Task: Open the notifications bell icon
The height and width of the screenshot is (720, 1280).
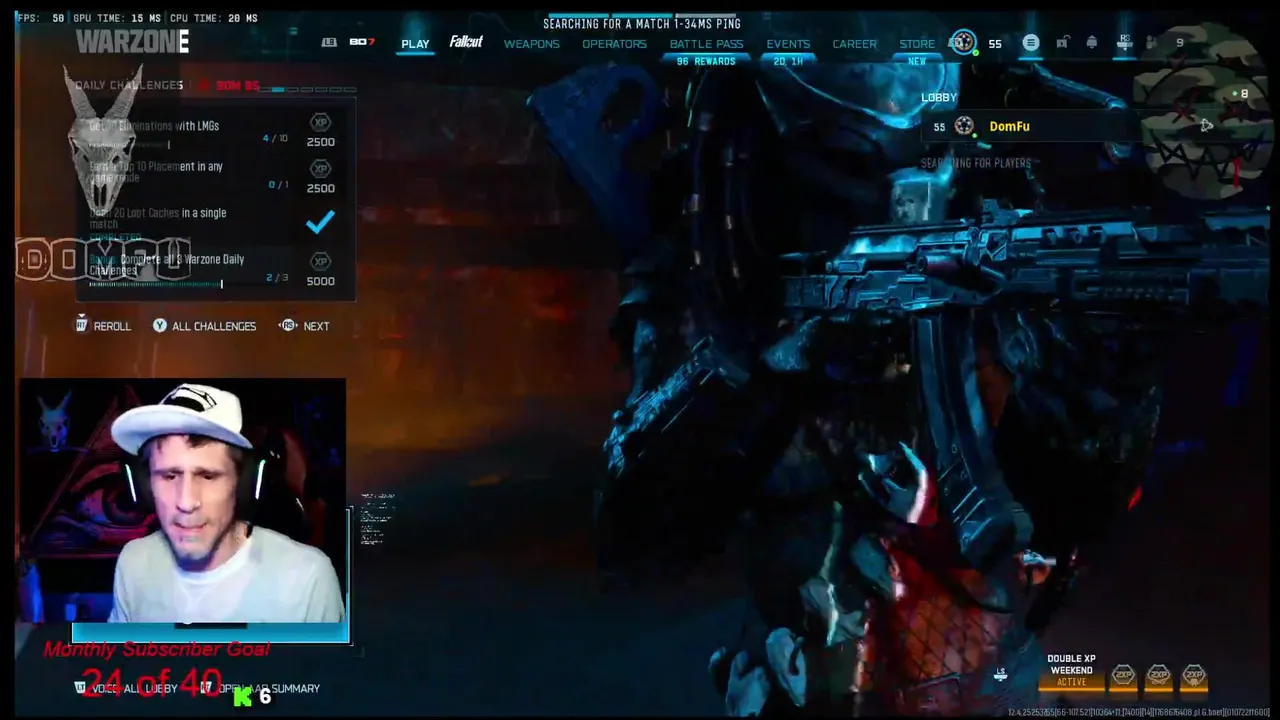Action: coord(1092,42)
